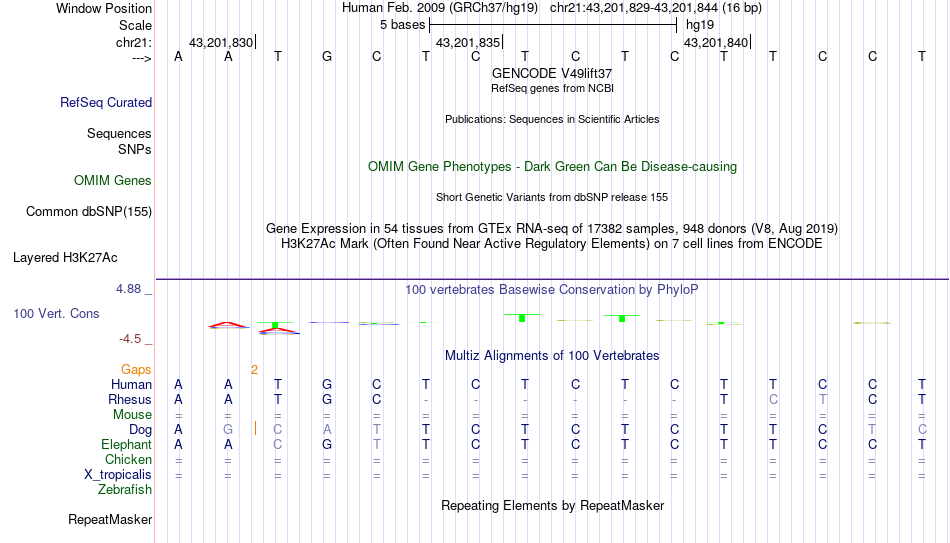This screenshot has width=950, height=543.
Task: Click Short Genetic Variants from dbSNP title
Action: point(552,197)
